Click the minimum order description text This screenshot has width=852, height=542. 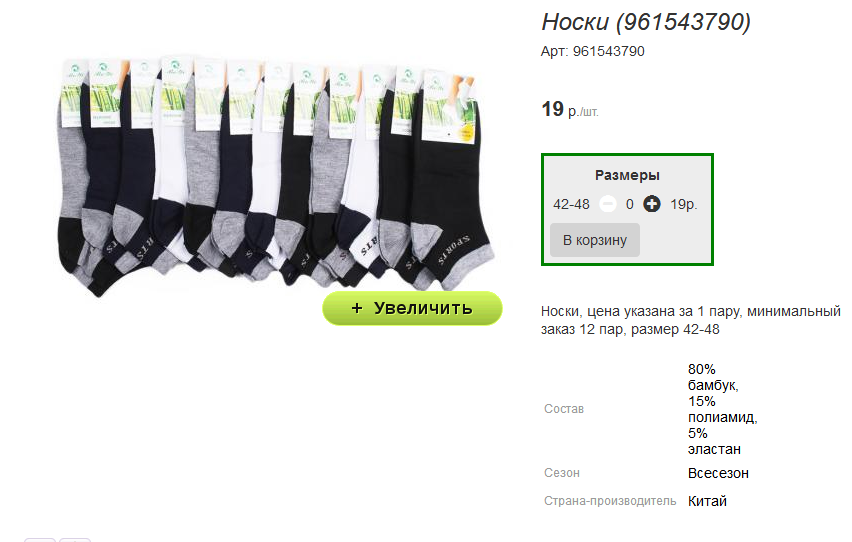coord(690,320)
